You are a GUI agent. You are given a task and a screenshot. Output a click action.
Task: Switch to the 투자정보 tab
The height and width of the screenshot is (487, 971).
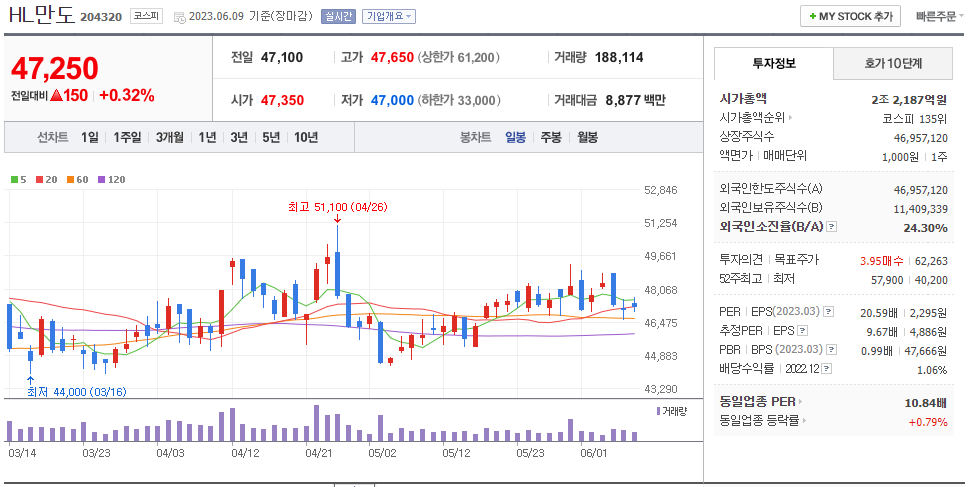(x=774, y=63)
